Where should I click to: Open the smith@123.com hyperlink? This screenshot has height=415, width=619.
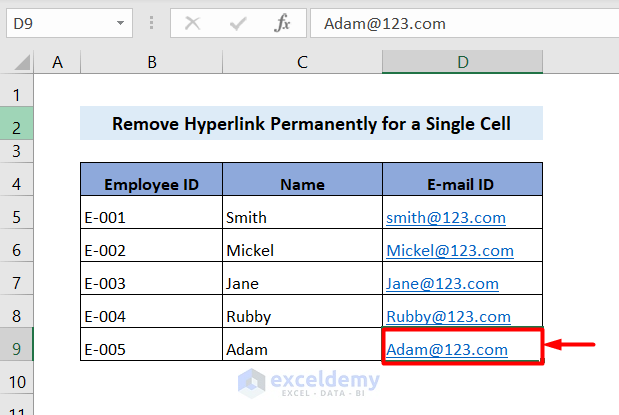(x=446, y=218)
